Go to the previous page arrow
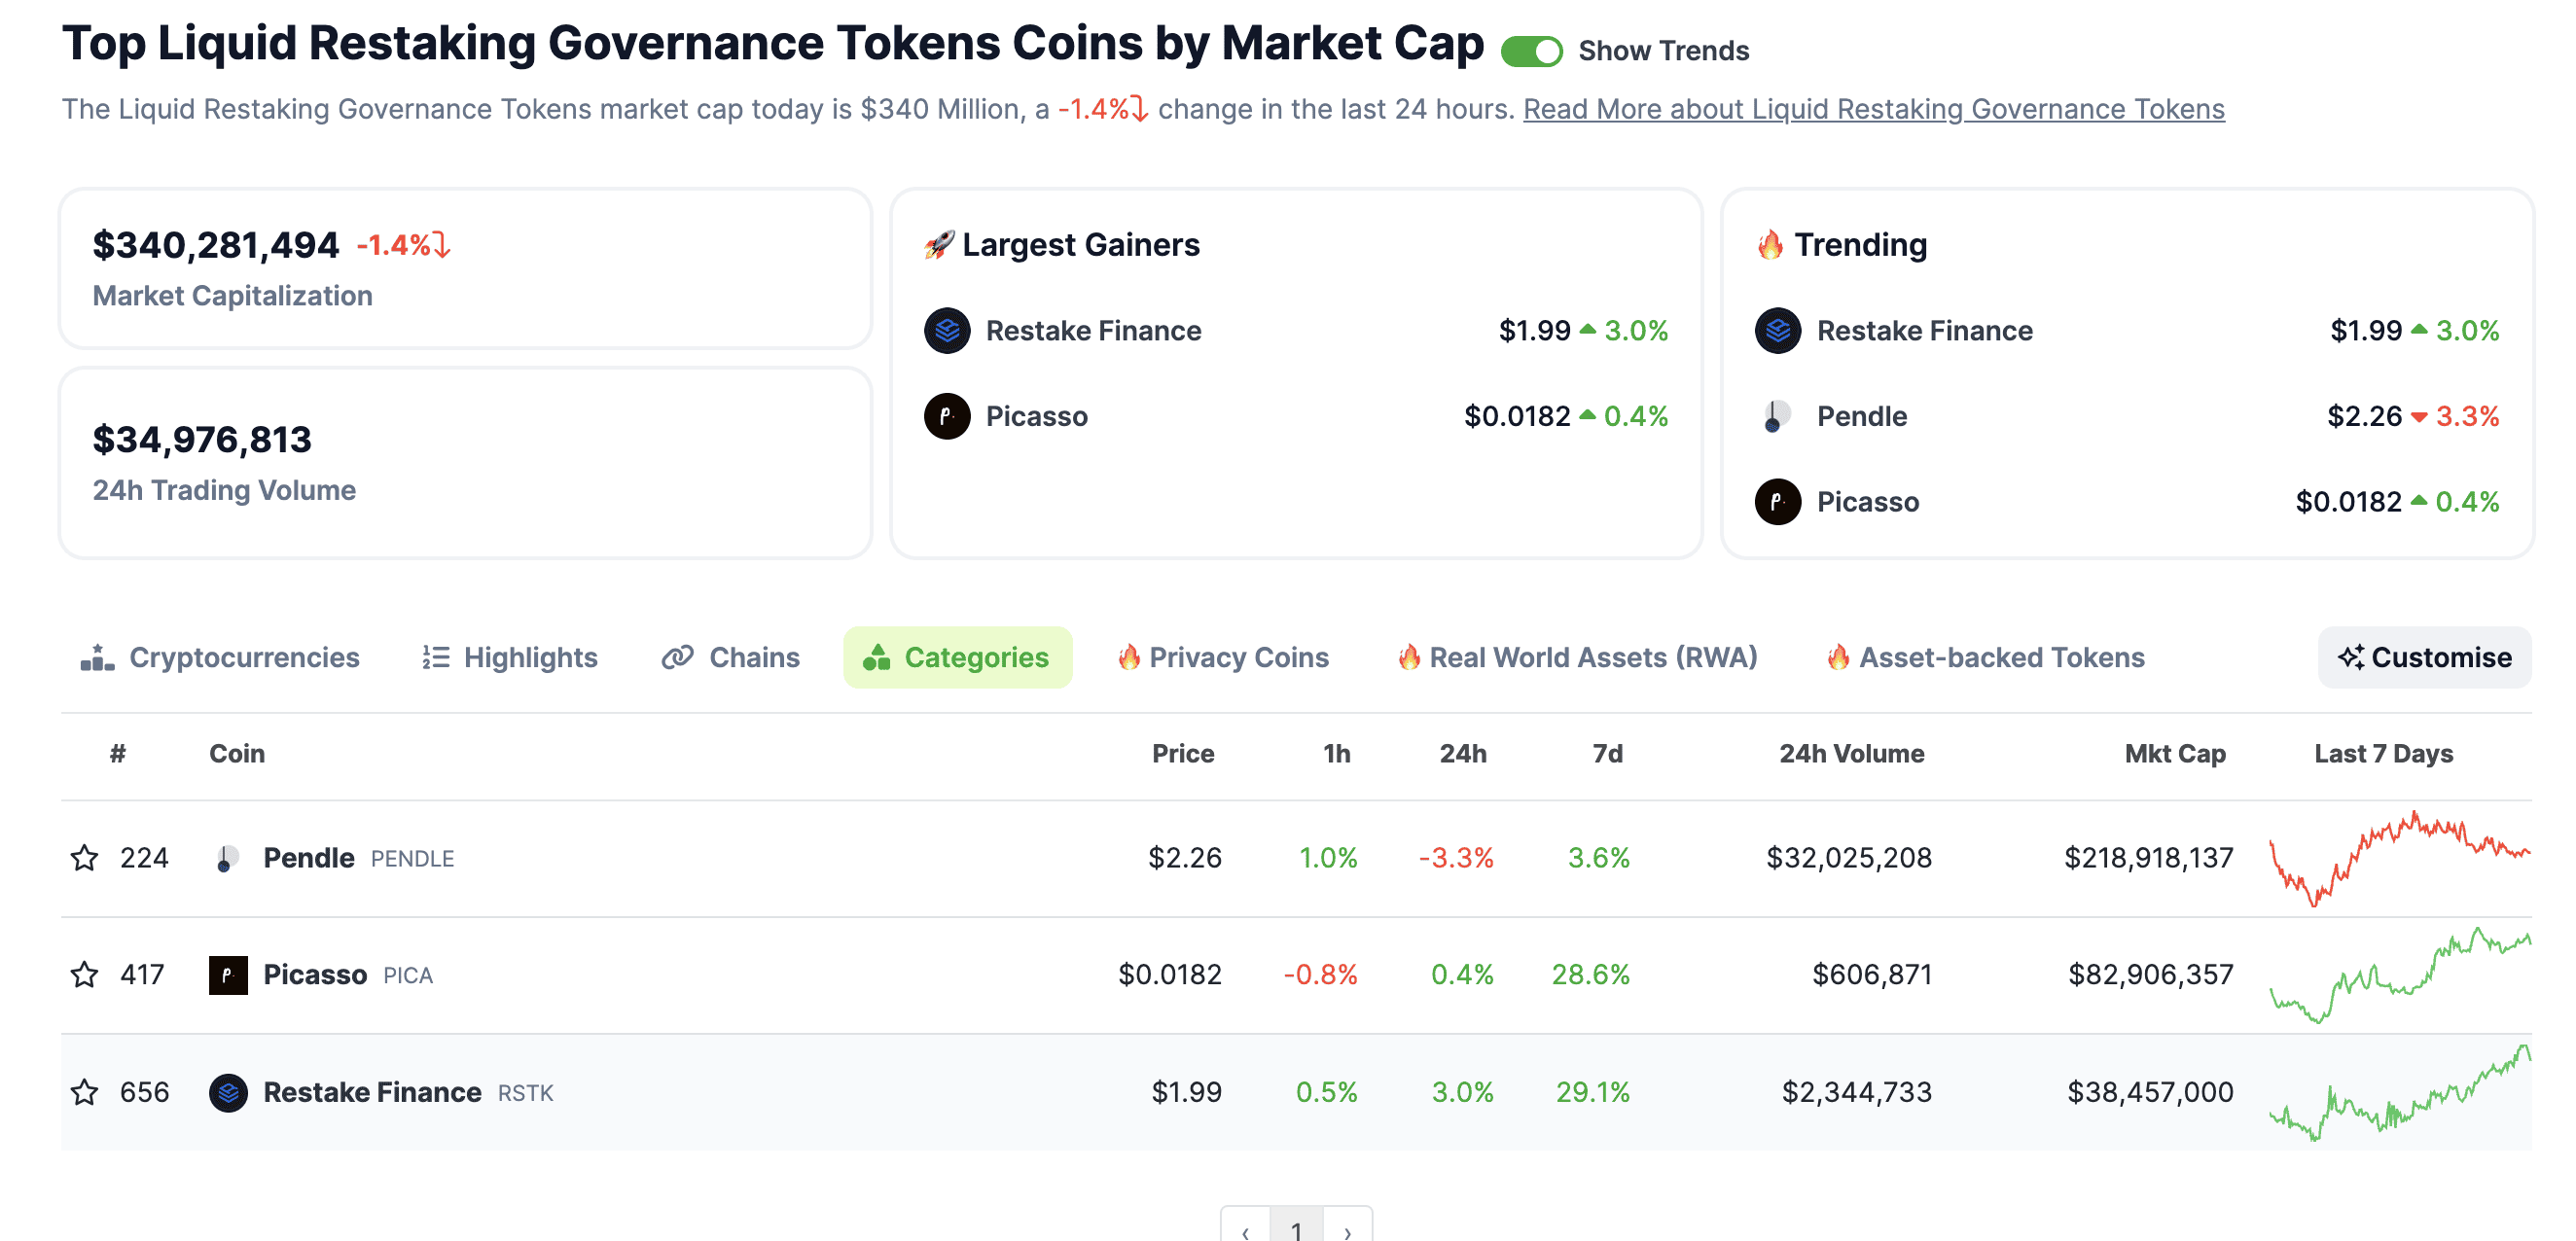Image resolution: width=2576 pixels, height=1241 pixels. [x=1246, y=1230]
